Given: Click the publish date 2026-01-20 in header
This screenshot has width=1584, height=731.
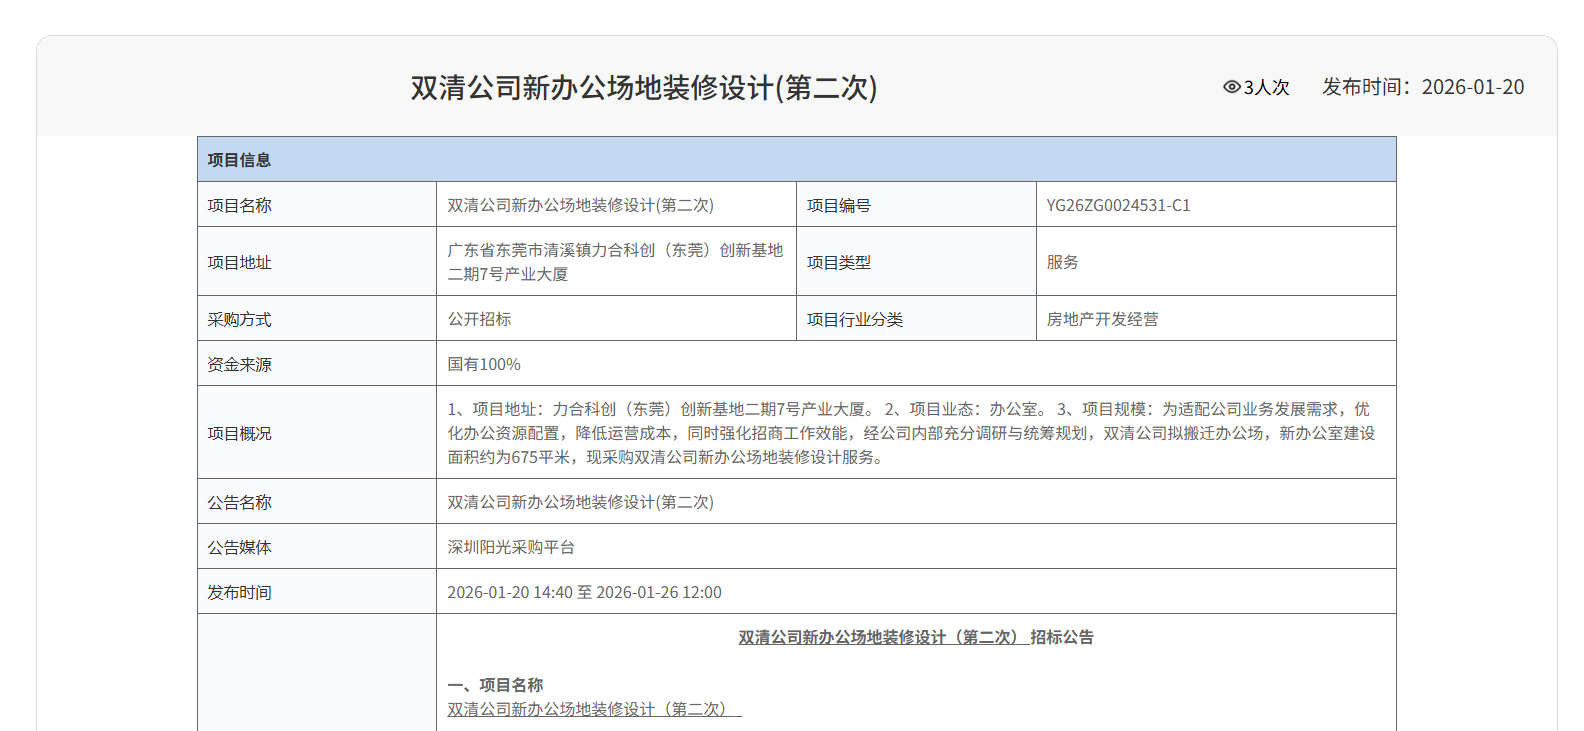Looking at the screenshot, I should (x=1472, y=87).
